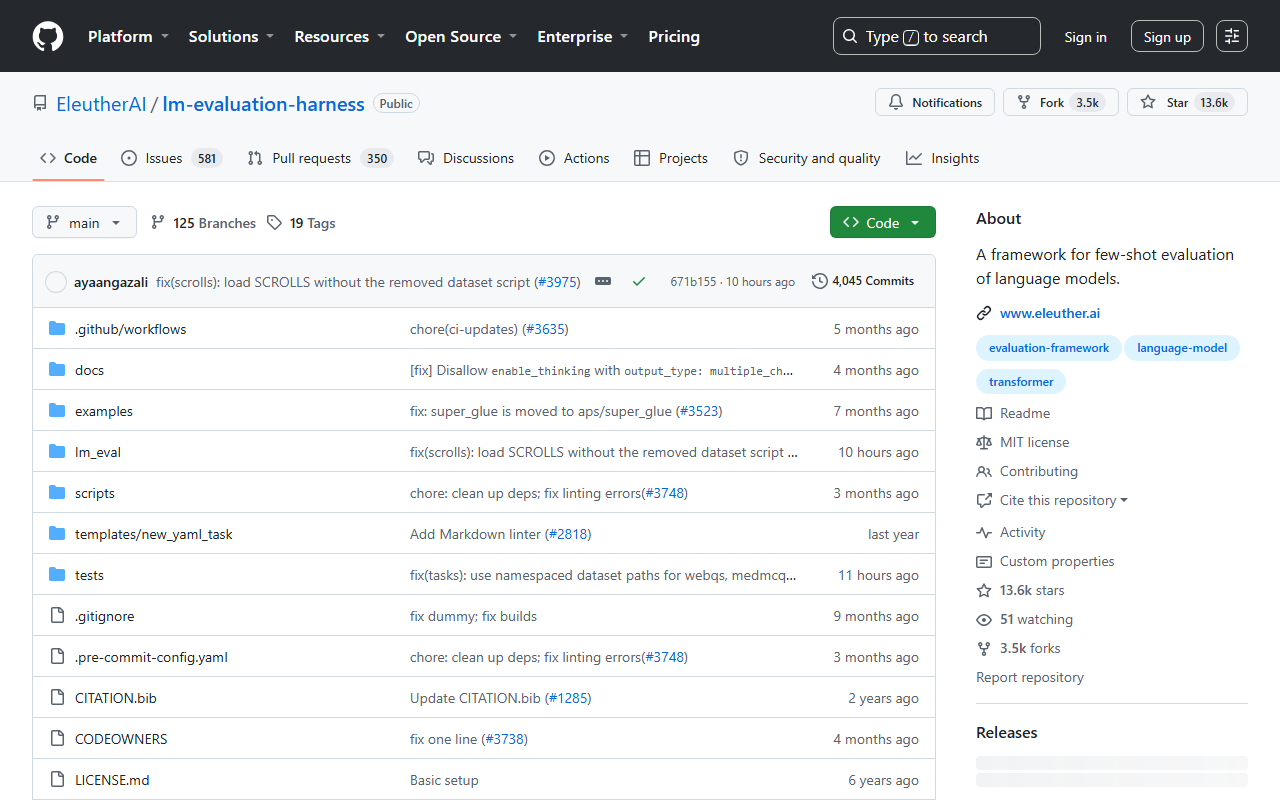Image resolution: width=1280 pixels, height=800 pixels.
Task: Open the EleutherAI organization link
Action: pyautogui.click(x=101, y=104)
